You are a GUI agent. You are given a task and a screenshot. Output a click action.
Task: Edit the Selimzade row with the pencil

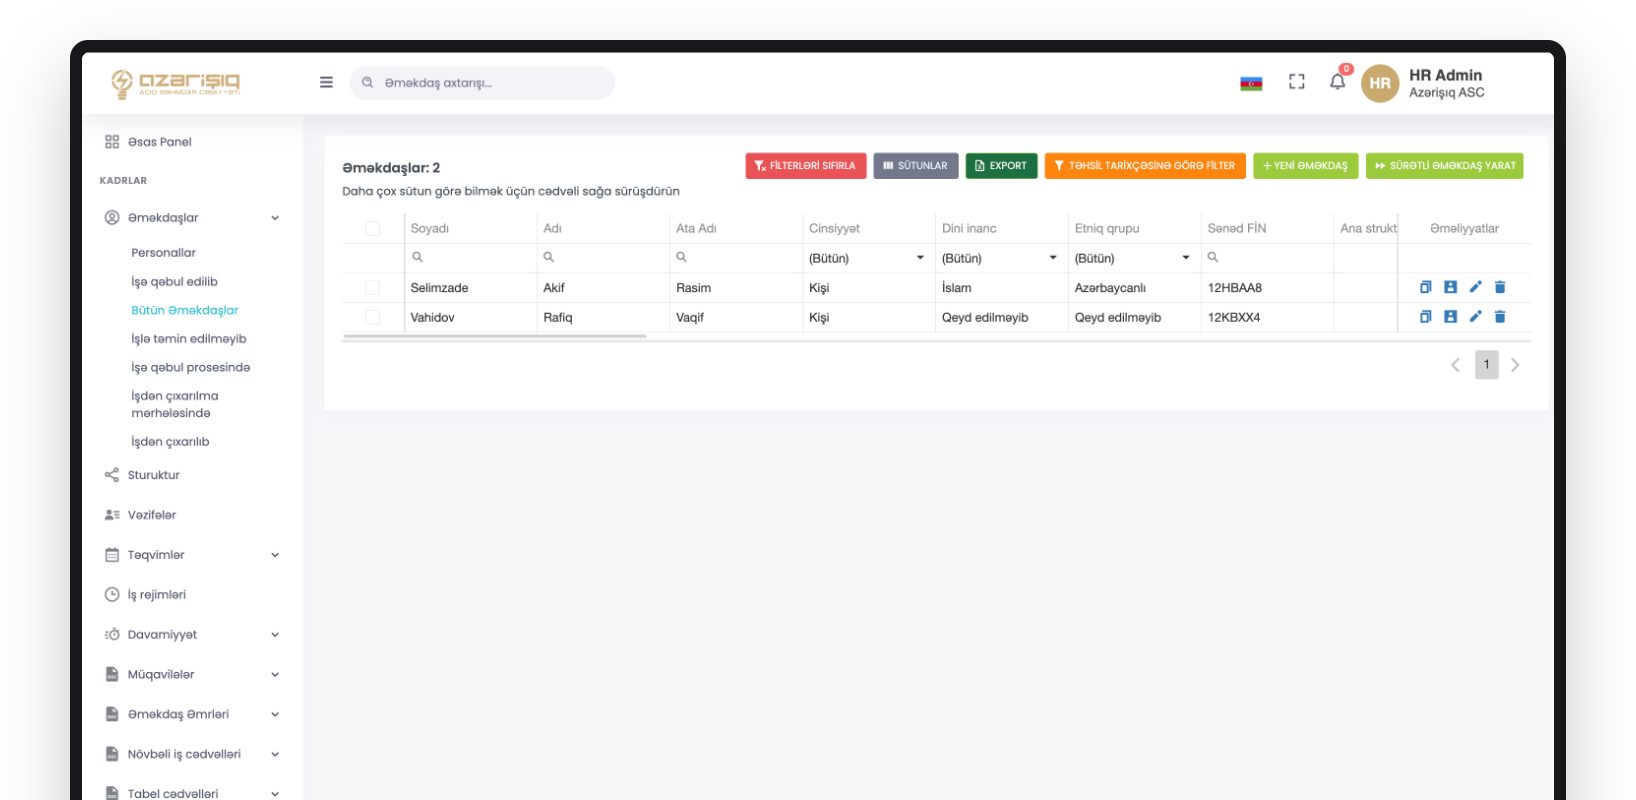[x=1475, y=287]
